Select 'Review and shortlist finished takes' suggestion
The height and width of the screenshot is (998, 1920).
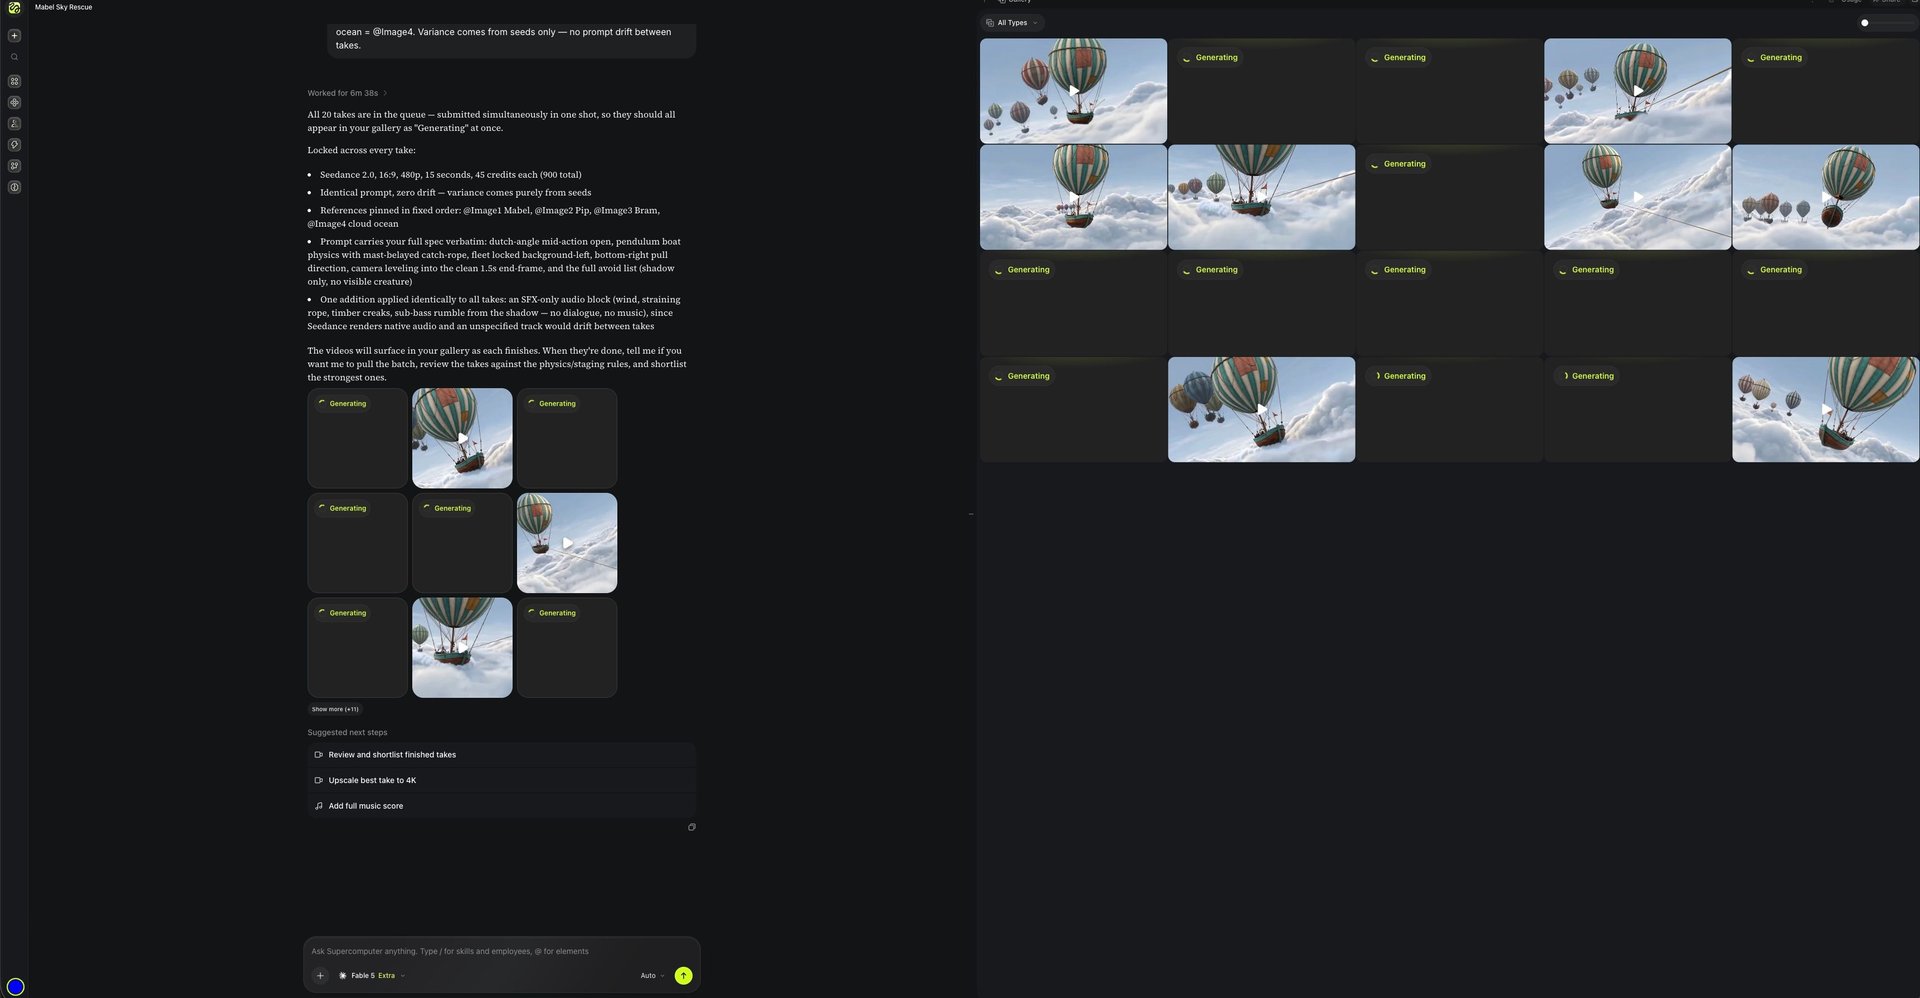coord(501,755)
